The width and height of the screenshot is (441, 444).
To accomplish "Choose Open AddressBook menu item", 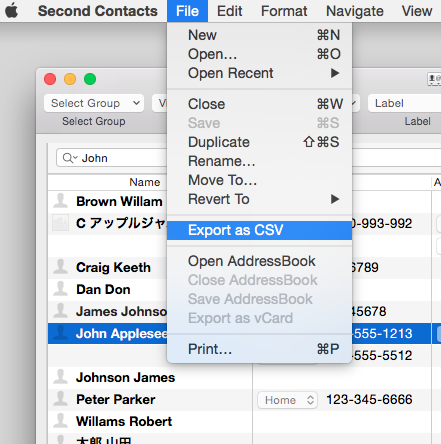I will pos(259,261).
